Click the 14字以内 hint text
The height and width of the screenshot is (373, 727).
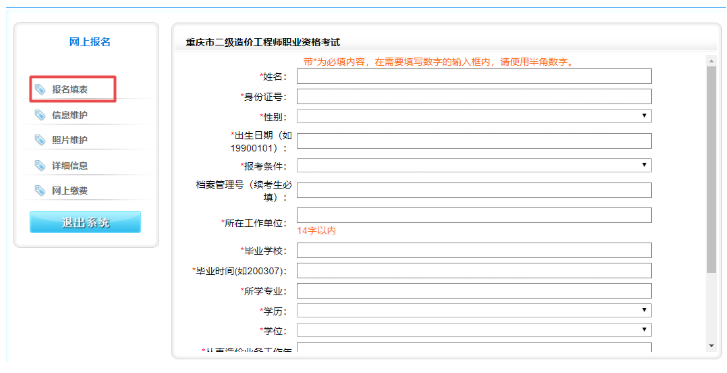(x=316, y=231)
